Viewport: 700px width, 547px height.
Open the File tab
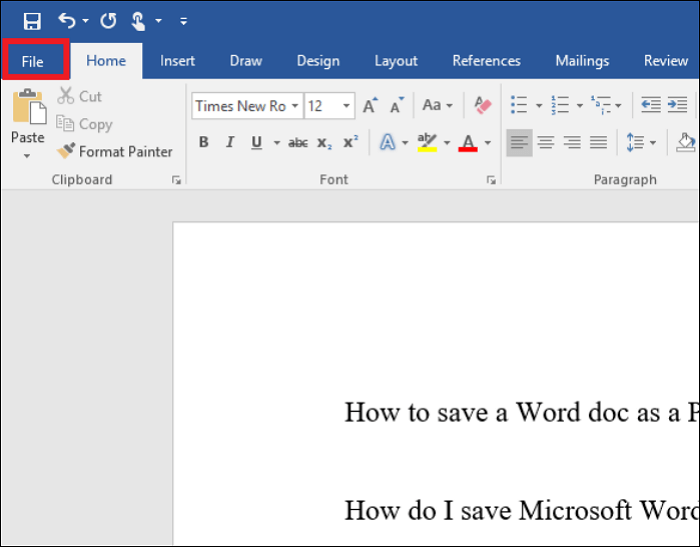pyautogui.click(x=33, y=61)
